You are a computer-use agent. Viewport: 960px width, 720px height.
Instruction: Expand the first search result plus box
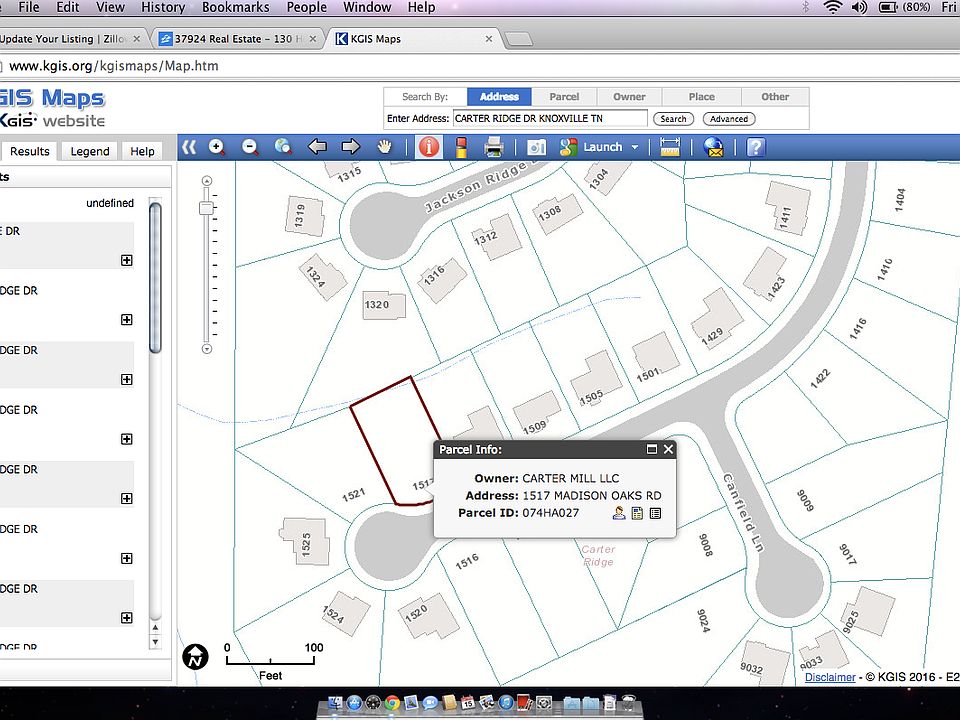127,260
